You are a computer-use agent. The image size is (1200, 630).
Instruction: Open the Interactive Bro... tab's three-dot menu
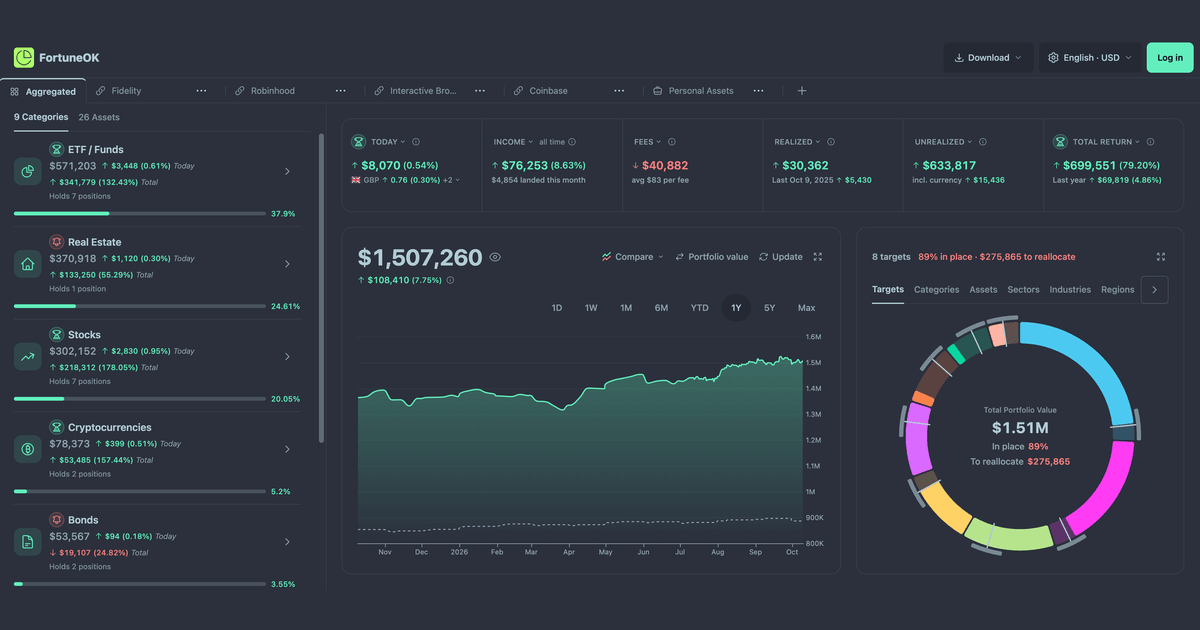tap(480, 91)
